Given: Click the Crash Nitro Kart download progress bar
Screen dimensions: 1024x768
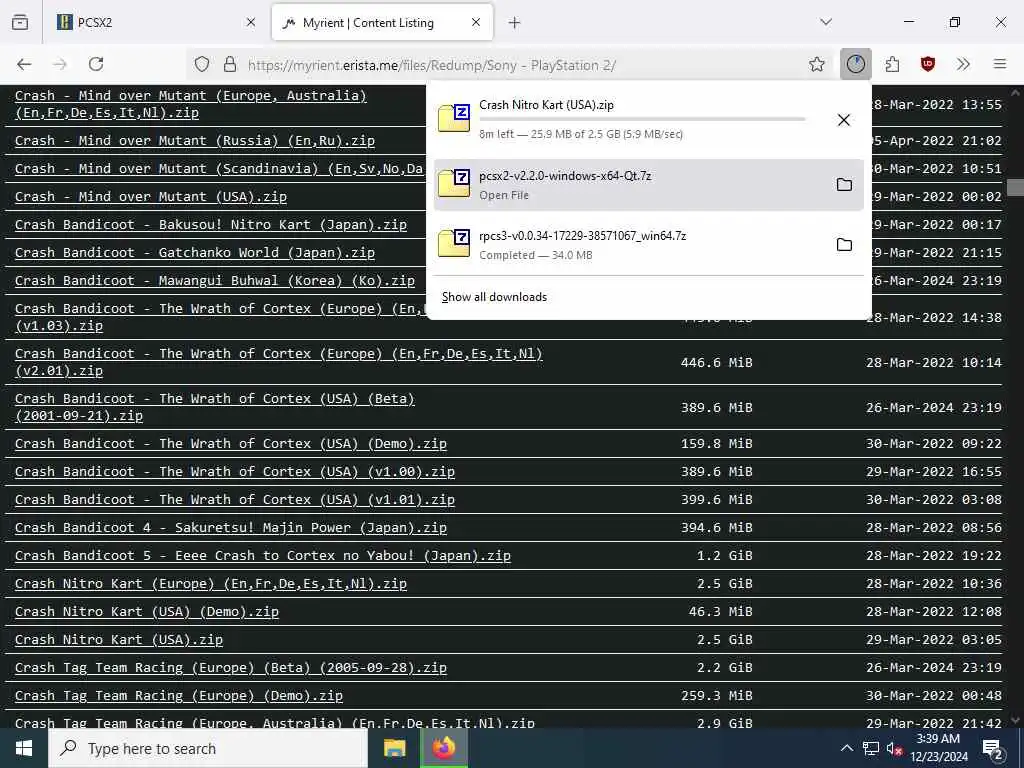Looking at the screenshot, I should [x=642, y=120].
